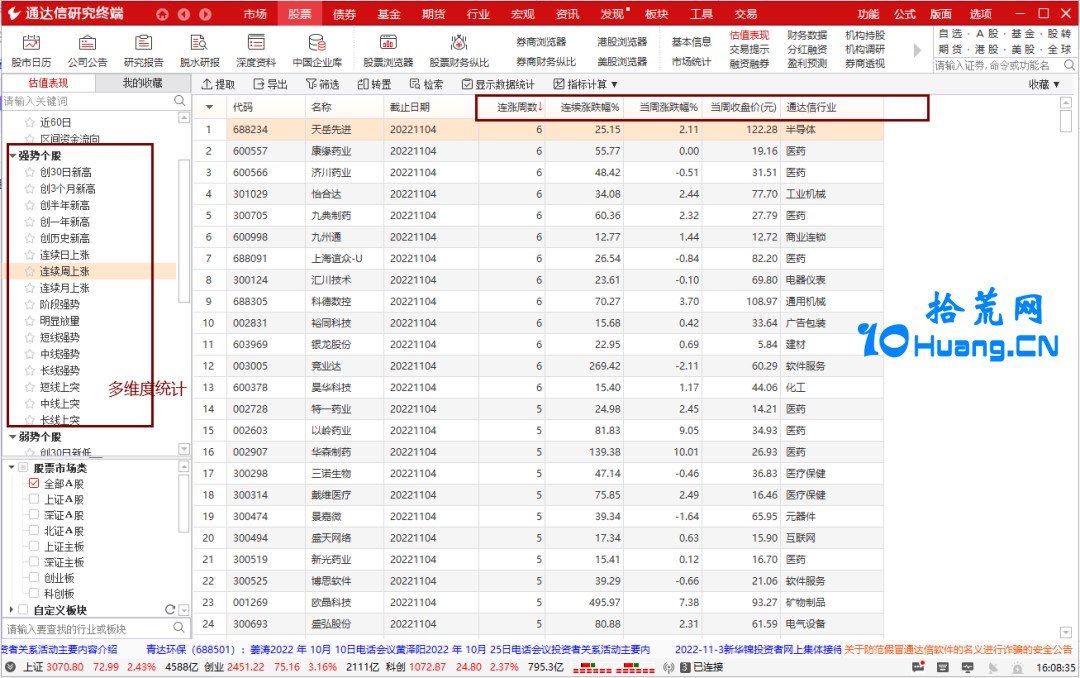This screenshot has height=678, width=1080.
Task: Select the 连续月上涨 tree item
Action: pos(64,287)
